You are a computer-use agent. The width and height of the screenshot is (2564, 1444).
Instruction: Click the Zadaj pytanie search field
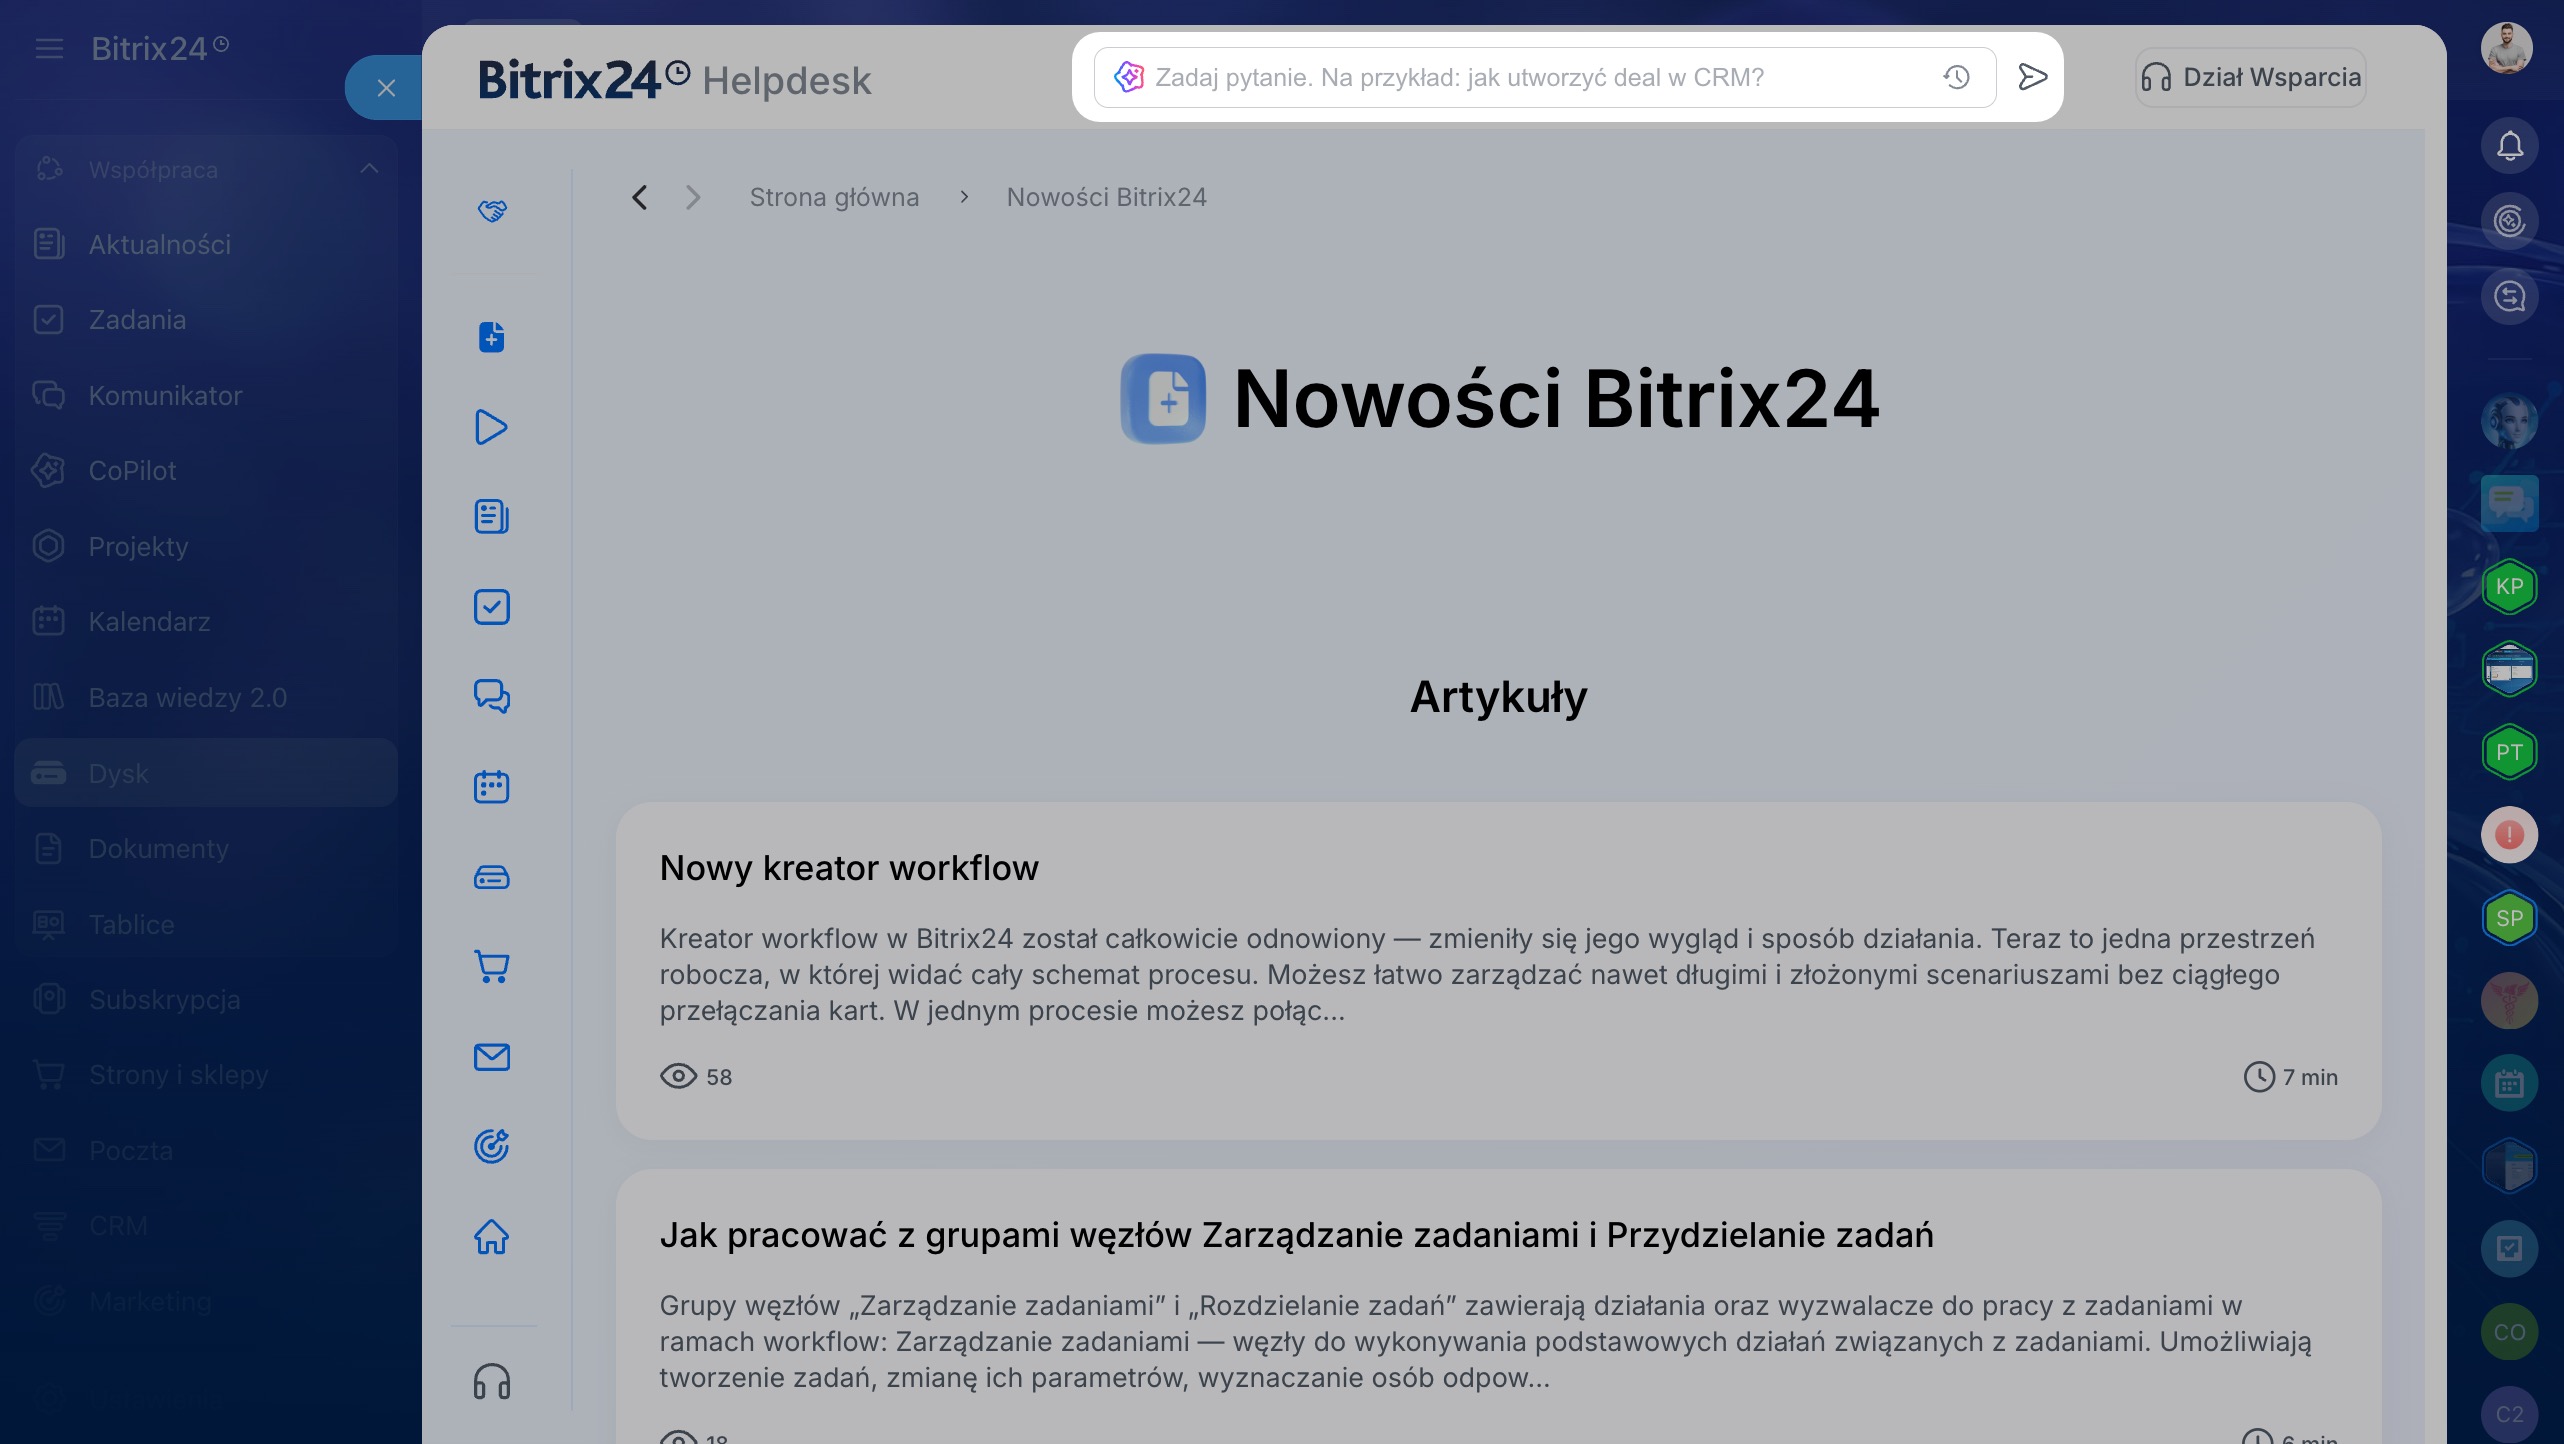pos(1545,77)
